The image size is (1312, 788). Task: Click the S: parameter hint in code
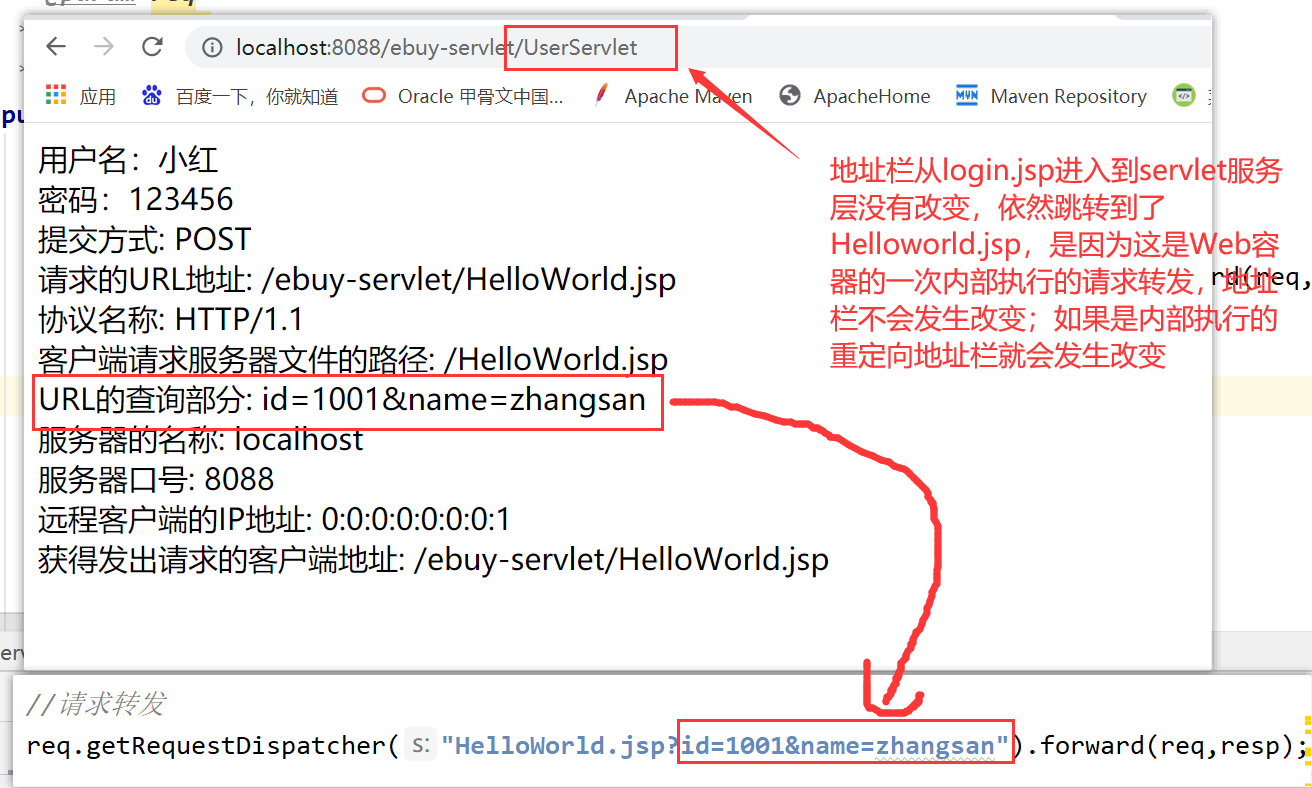pyautogui.click(x=421, y=746)
